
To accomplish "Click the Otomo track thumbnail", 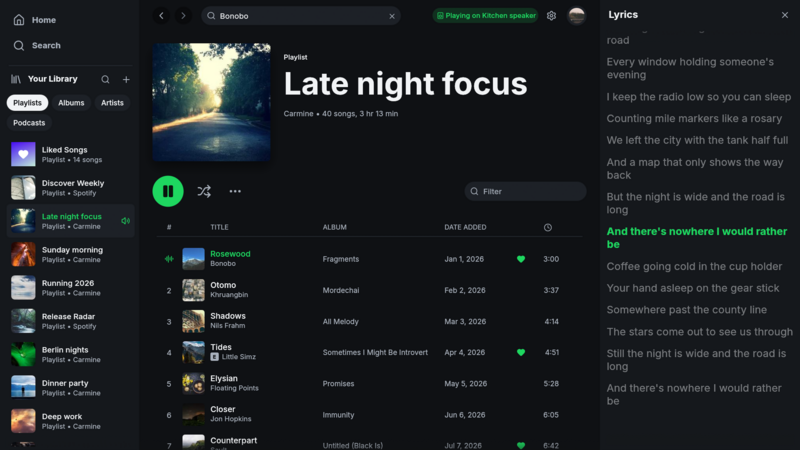I will coord(193,290).
